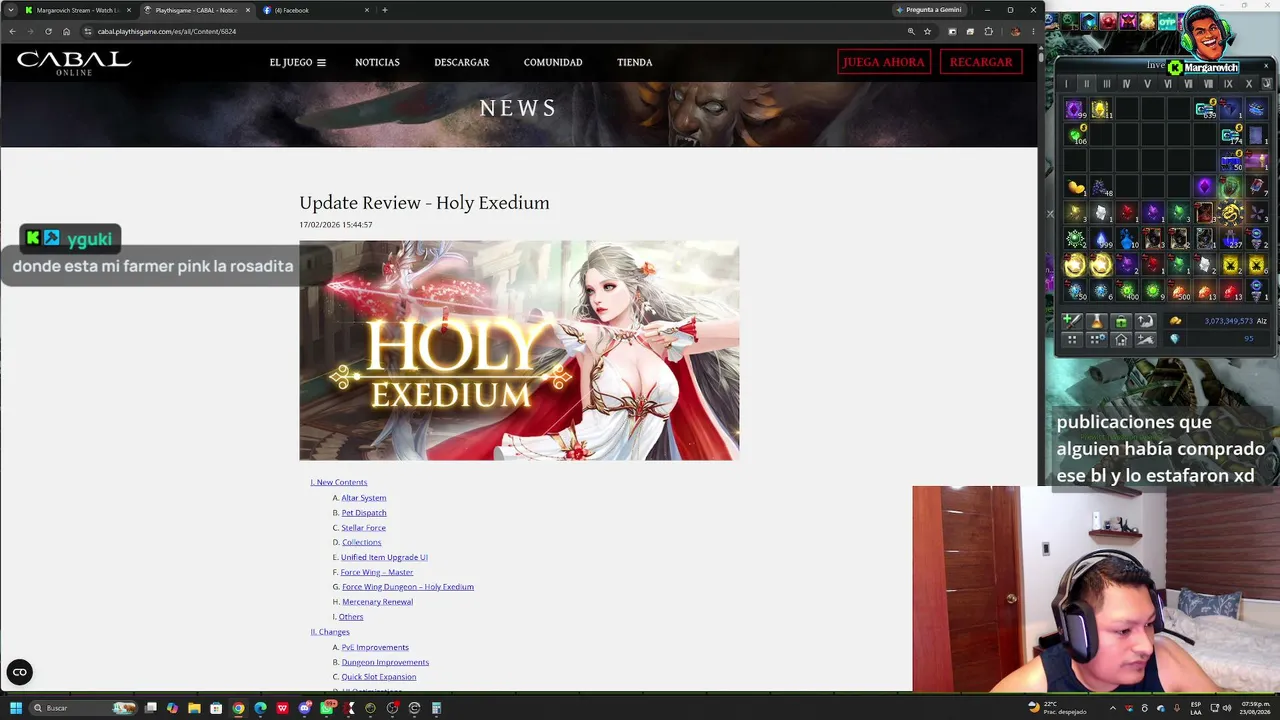
Task: Click the Pregunta a Gemini button
Action: [x=930, y=10]
